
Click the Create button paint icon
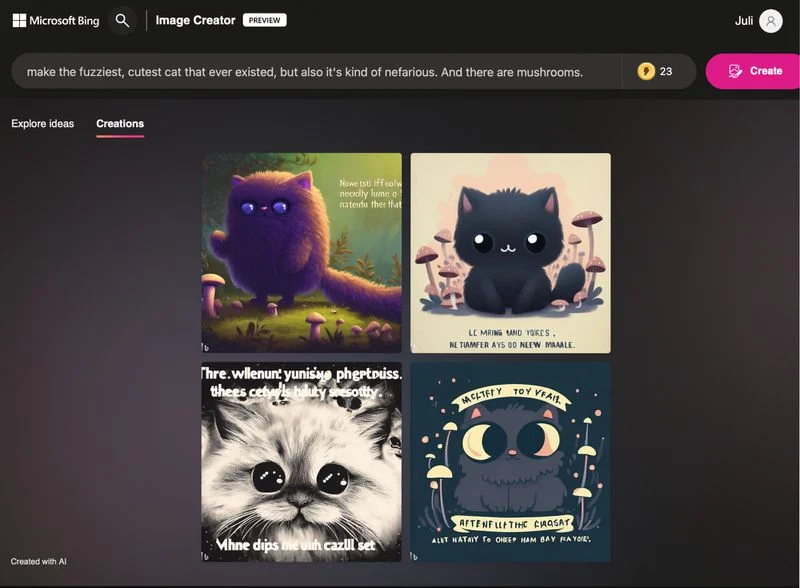click(735, 71)
